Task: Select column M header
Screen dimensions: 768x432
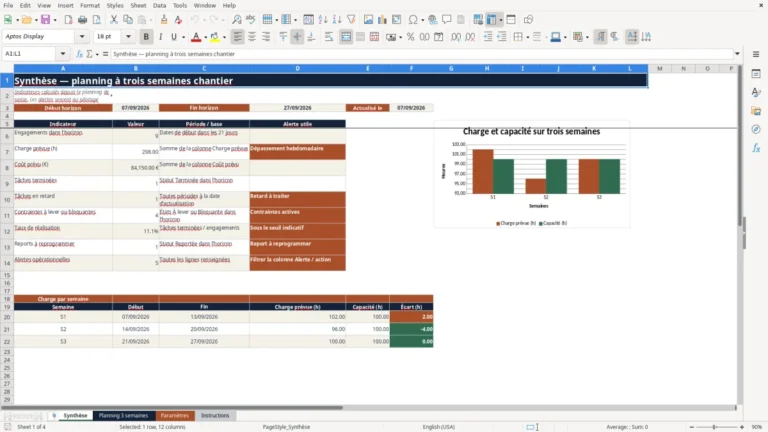Action: point(660,69)
